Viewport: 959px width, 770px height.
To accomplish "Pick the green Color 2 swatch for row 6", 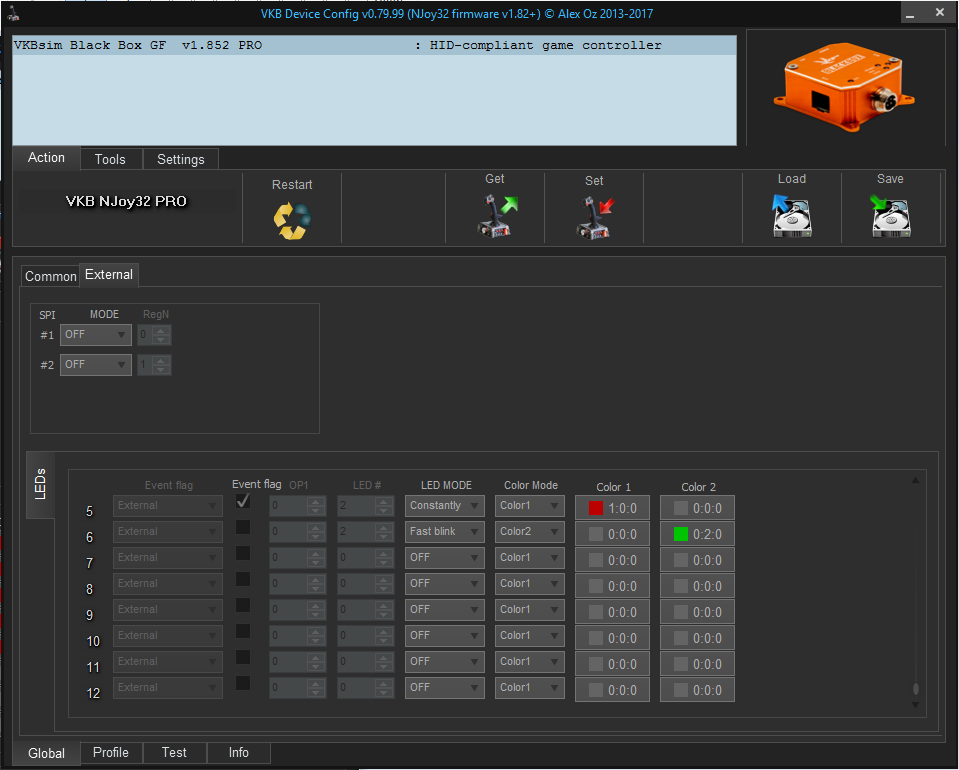I will pyautogui.click(x=681, y=534).
